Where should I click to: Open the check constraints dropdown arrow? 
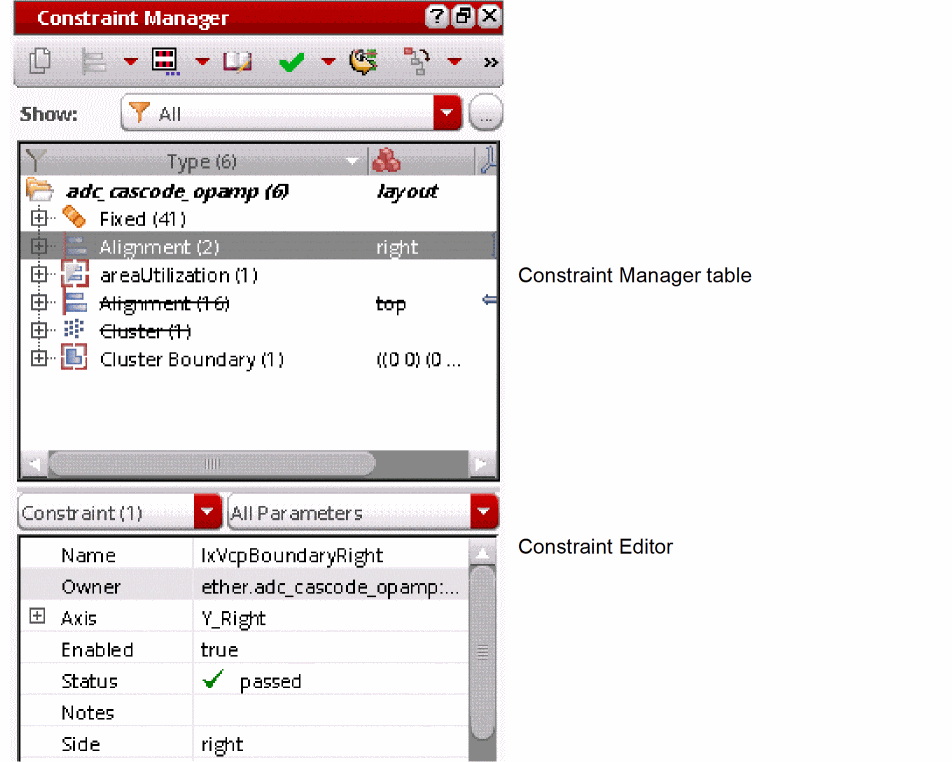tap(328, 61)
